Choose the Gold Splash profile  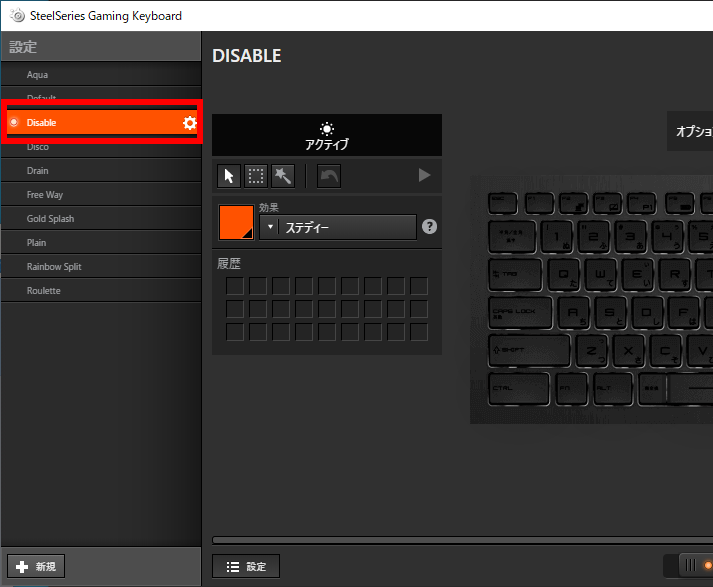101,219
